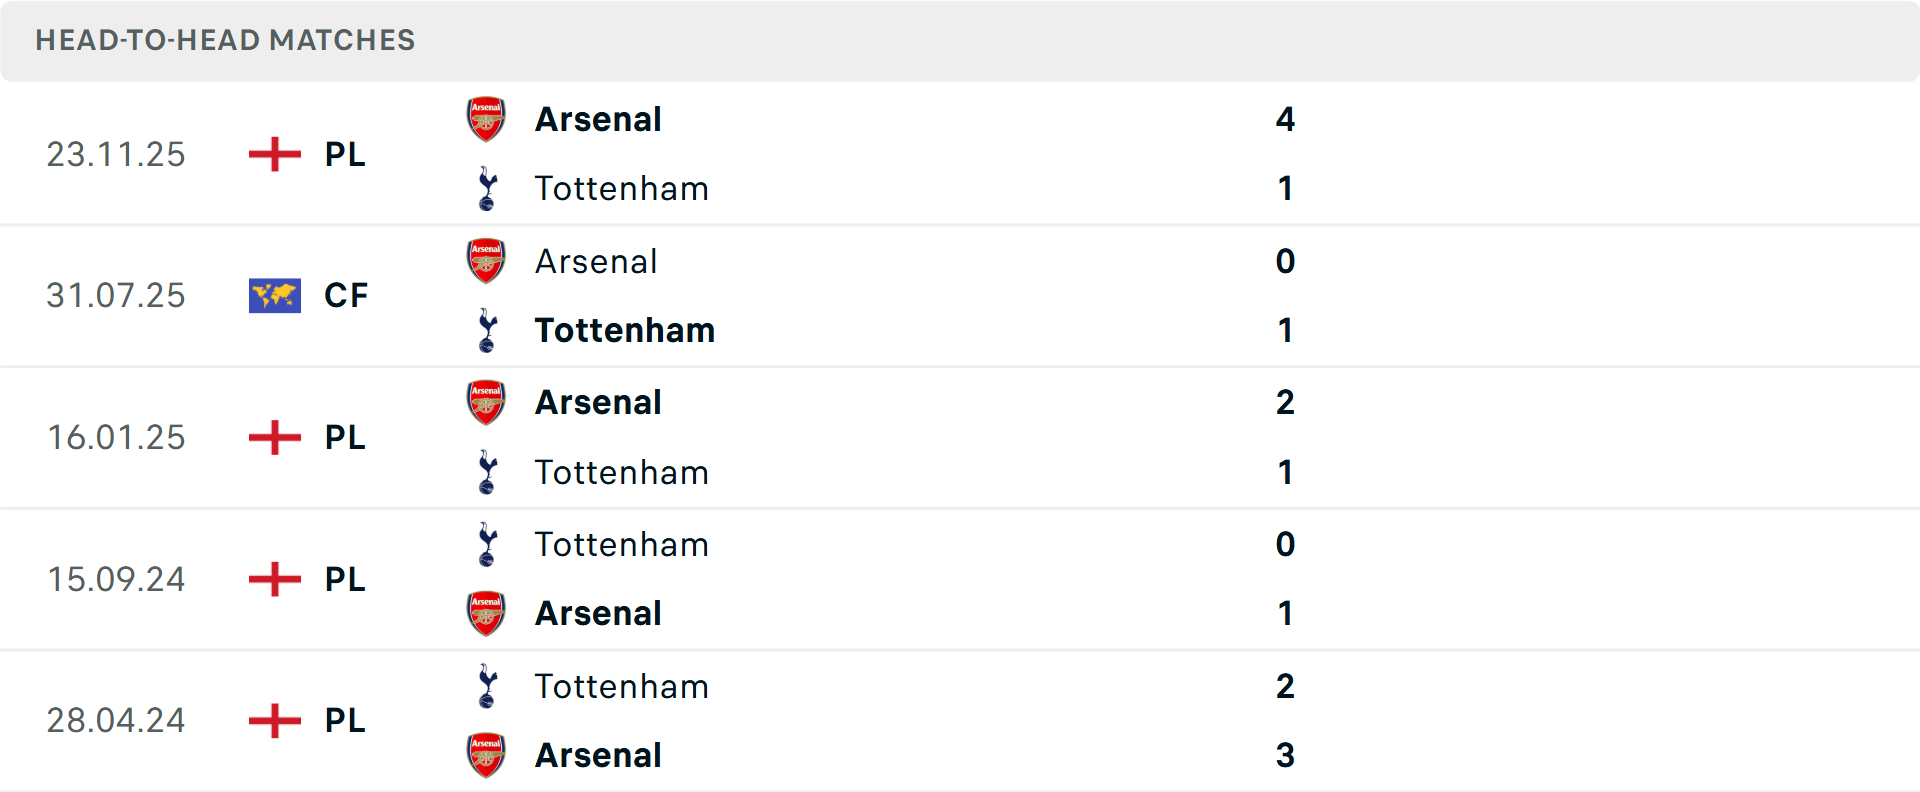Select the England flag beside the 16.01.25 match
The height and width of the screenshot is (792, 1920).
point(273,437)
